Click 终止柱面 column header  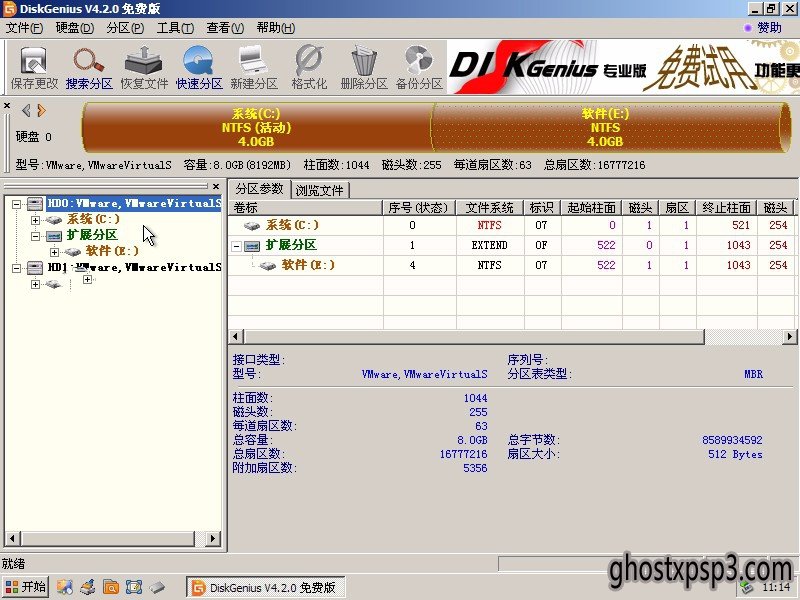(726, 208)
